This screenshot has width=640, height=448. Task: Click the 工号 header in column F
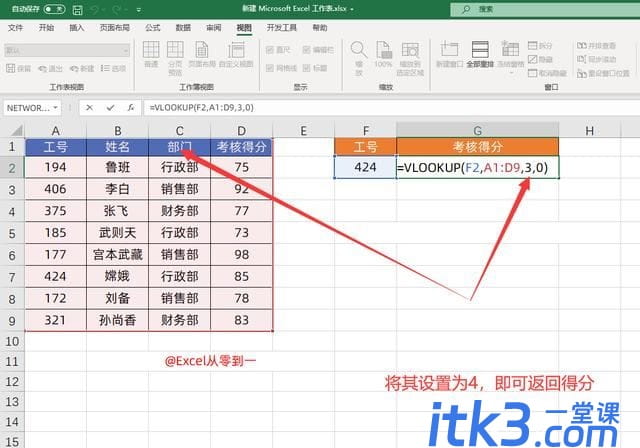click(365, 147)
